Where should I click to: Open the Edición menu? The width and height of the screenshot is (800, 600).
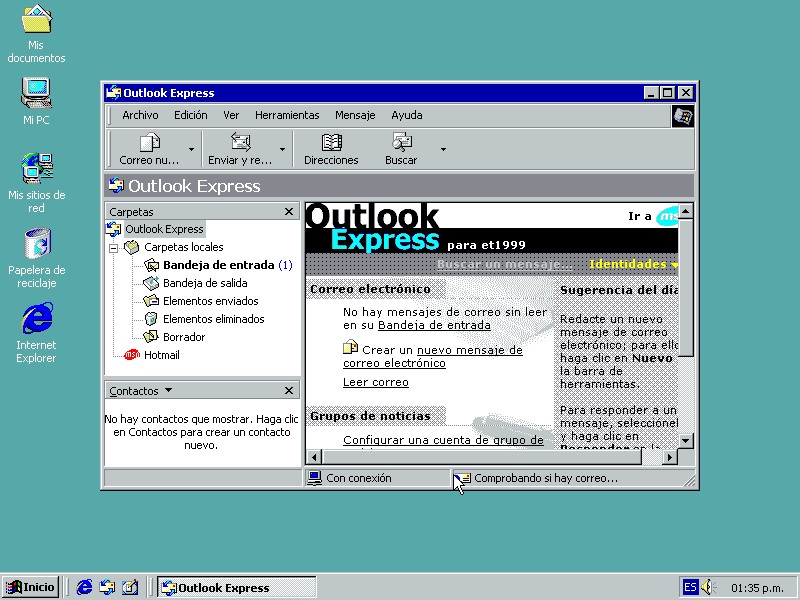191,115
